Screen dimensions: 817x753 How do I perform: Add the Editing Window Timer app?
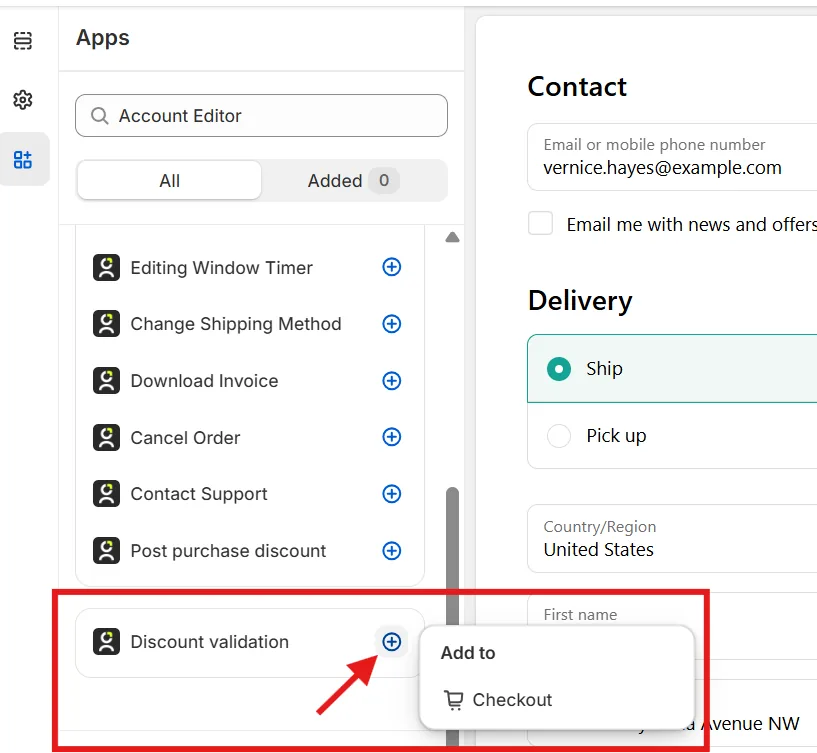[x=391, y=267]
